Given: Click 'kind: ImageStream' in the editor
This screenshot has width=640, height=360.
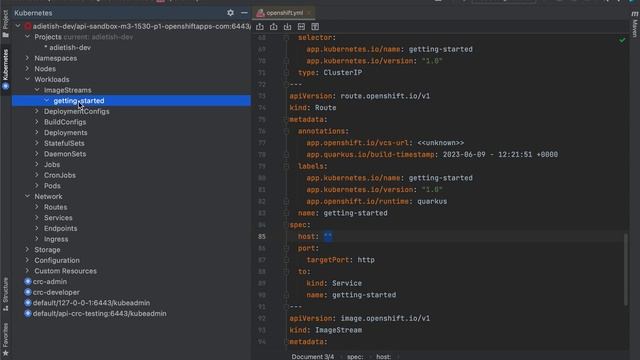Looking at the screenshot, I should click(325, 330).
